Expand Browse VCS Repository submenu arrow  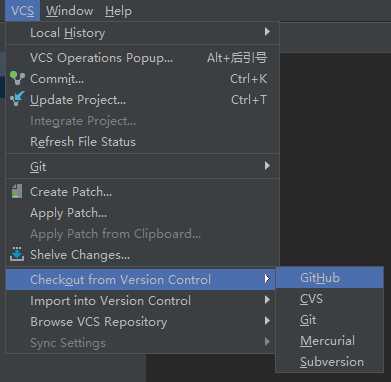coord(267,321)
